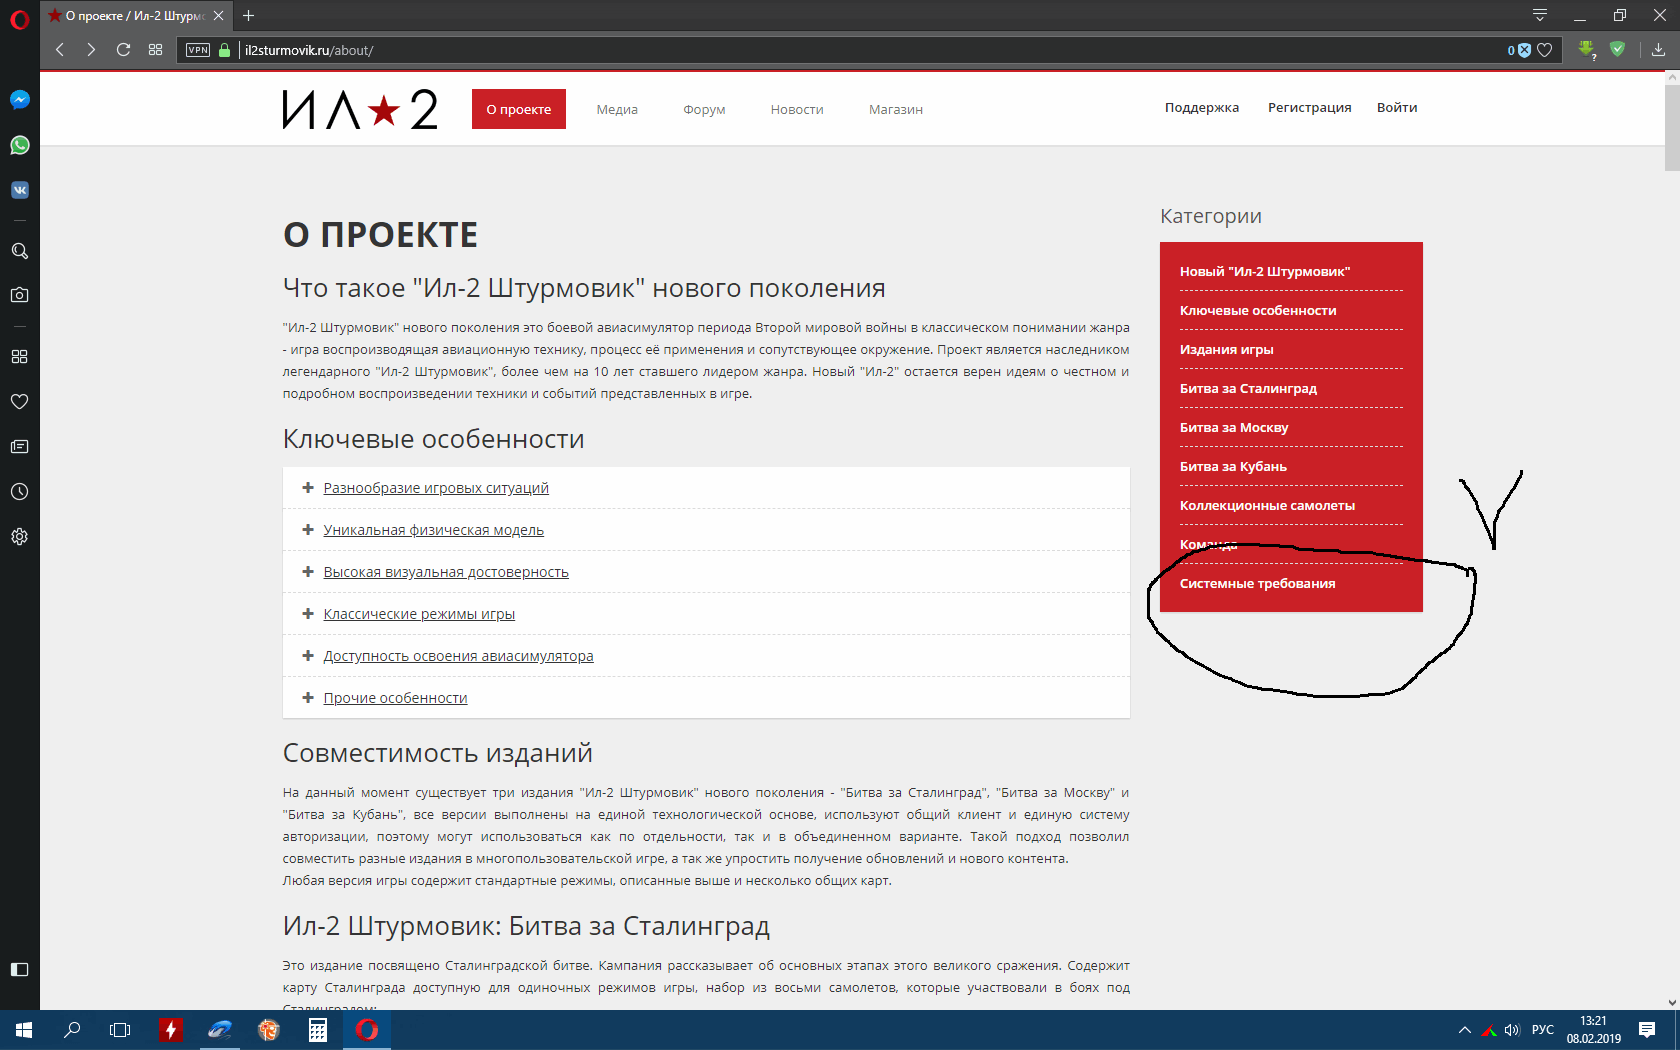Open the VK sidebar panel

point(20,190)
